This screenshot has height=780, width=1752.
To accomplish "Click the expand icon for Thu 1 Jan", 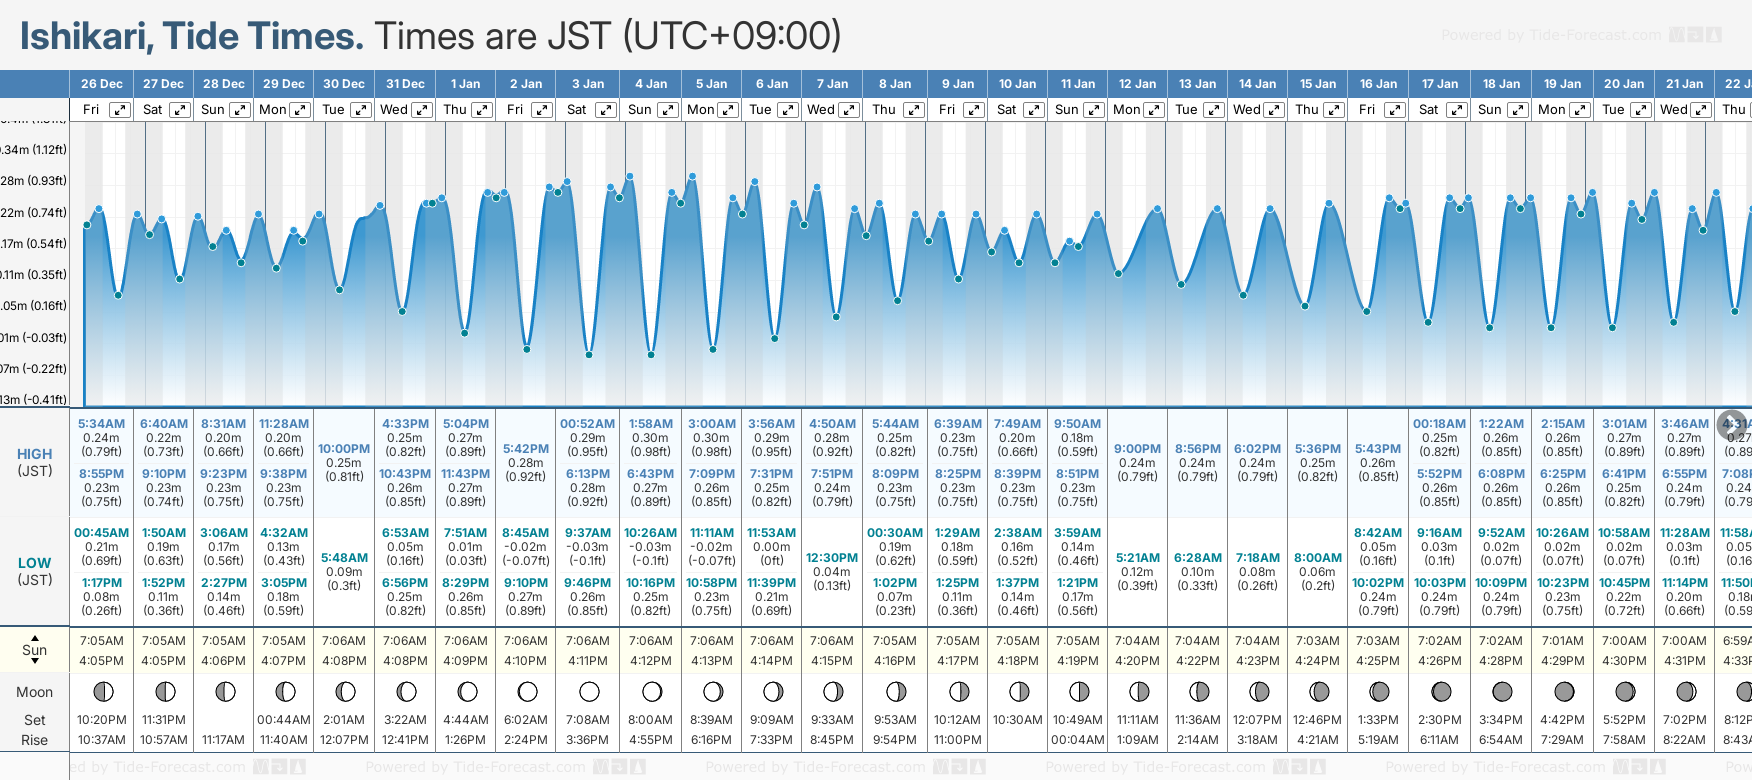I will tap(482, 110).
